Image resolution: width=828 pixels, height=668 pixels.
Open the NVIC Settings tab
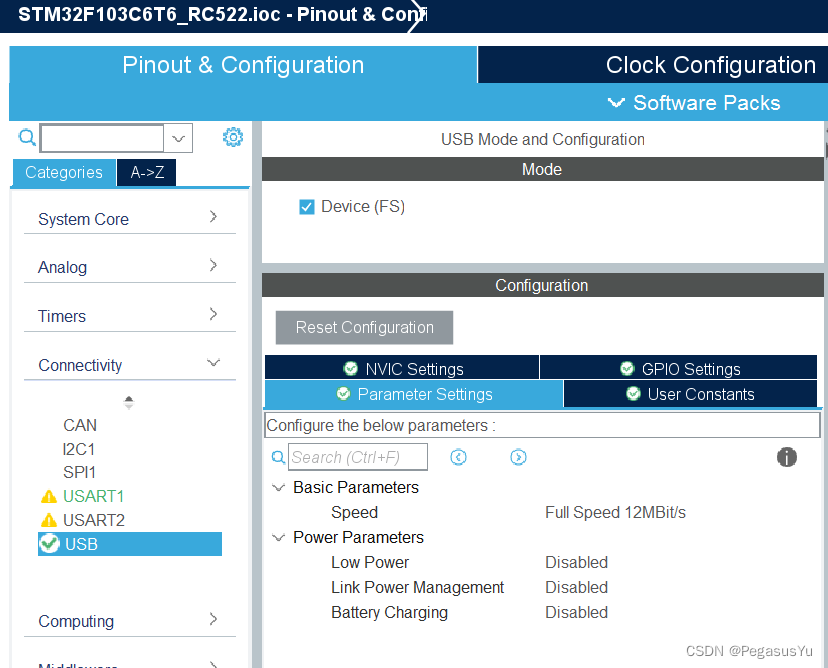coord(402,368)
